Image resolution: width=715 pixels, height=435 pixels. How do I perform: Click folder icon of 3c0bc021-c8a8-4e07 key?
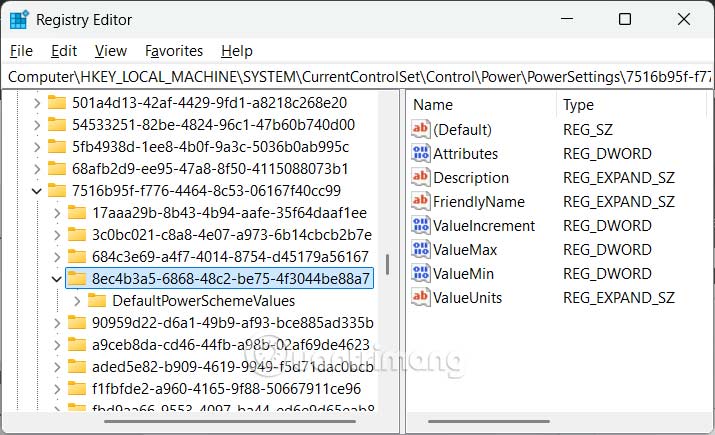[77, 234]
